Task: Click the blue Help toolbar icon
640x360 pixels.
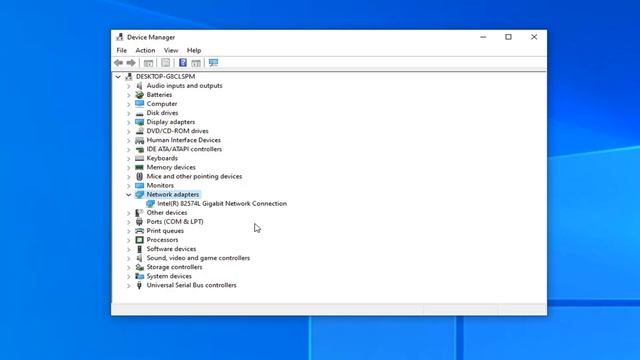Action: 182,62
